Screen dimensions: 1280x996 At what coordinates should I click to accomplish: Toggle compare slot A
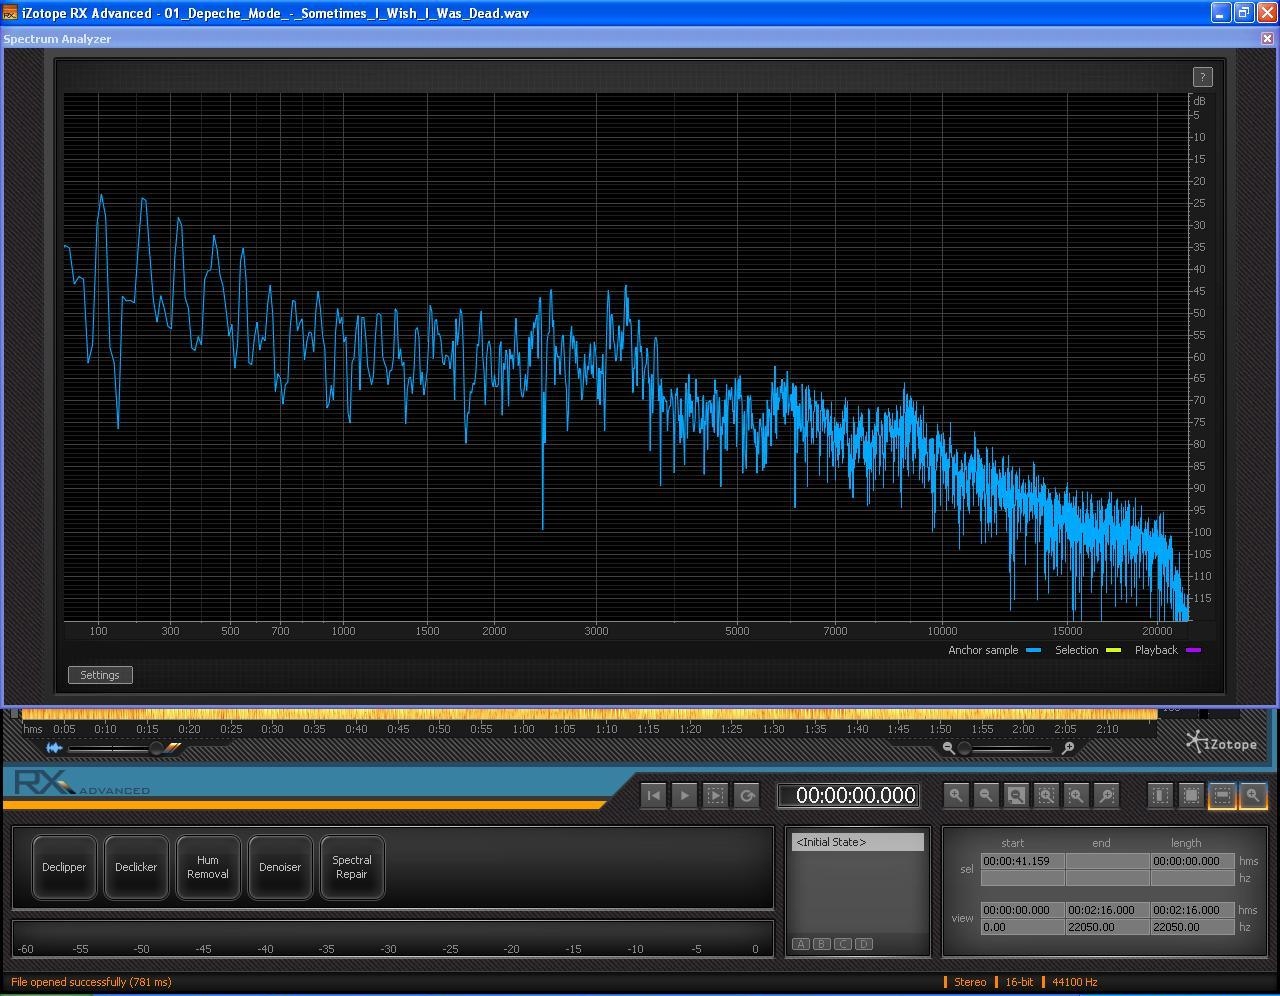point(801,944)
